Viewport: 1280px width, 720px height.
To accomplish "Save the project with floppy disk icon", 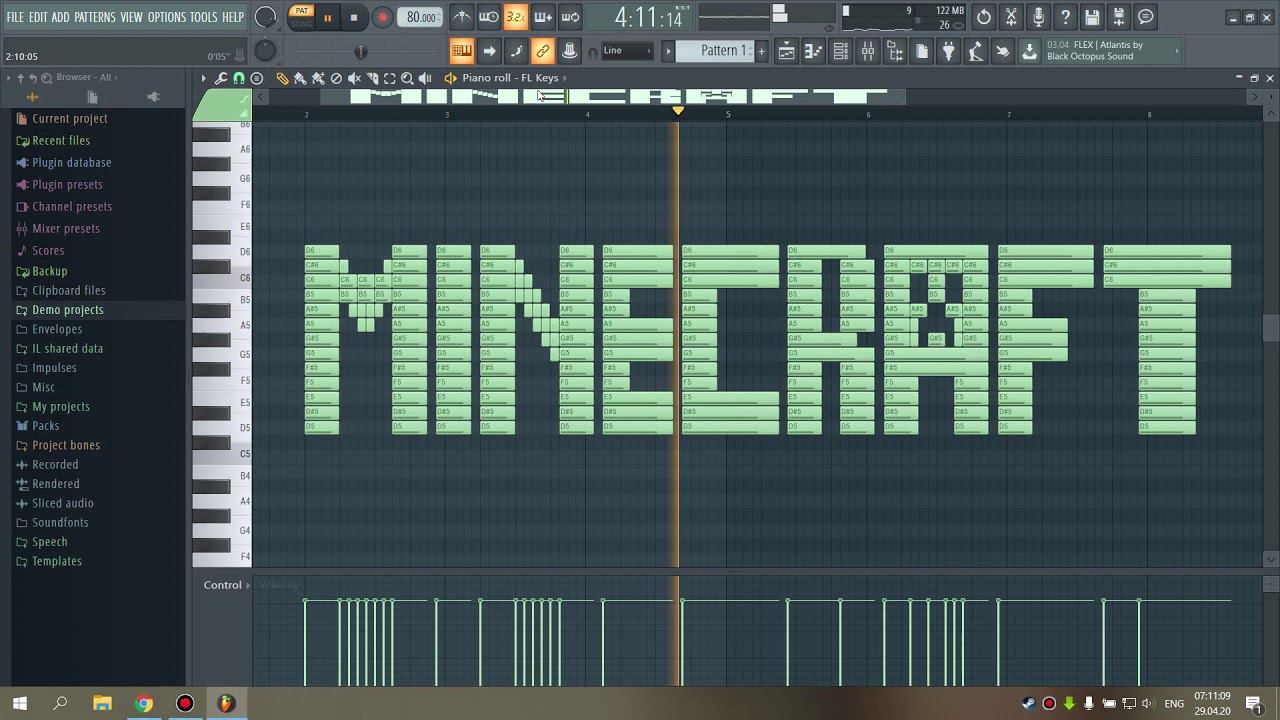I will [x=1092, y=17].
